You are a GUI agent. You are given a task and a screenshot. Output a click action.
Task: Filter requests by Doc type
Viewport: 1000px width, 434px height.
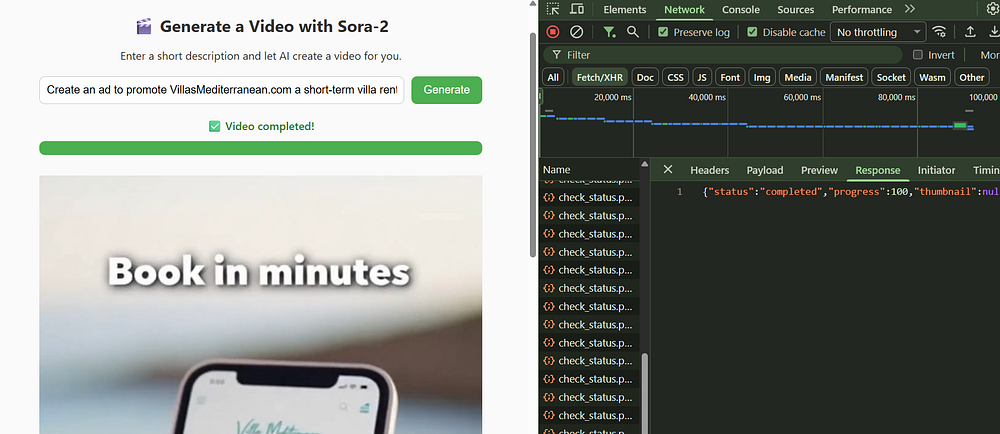[645, 77]
